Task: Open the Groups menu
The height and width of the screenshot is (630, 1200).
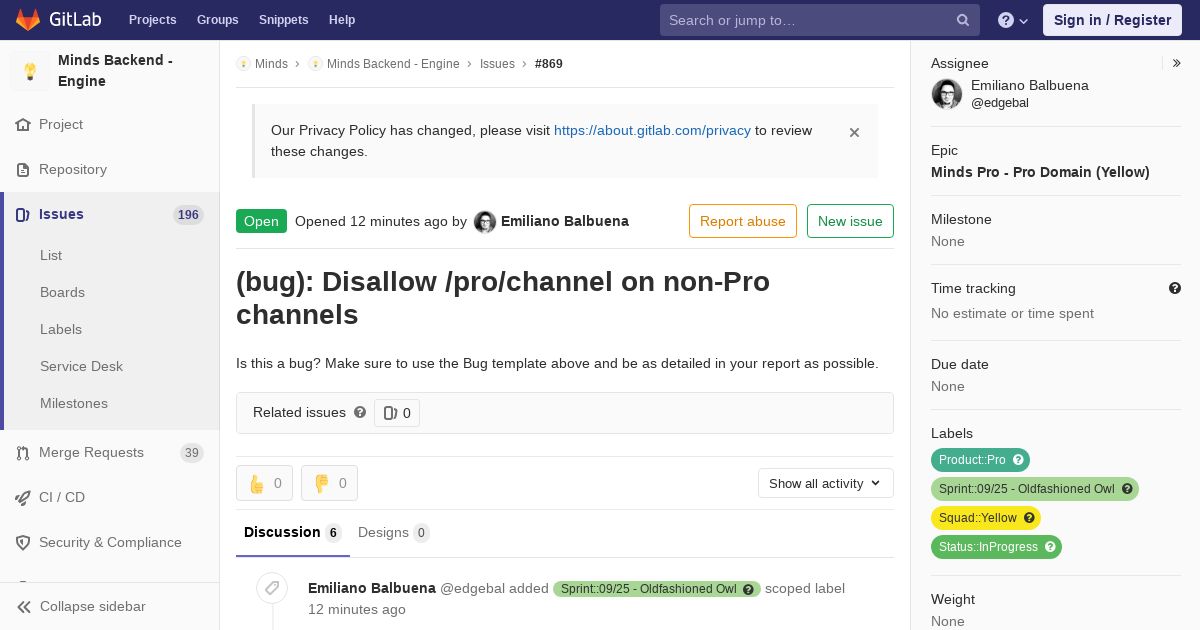Action: pyautogui.click(x=217, y=20)
